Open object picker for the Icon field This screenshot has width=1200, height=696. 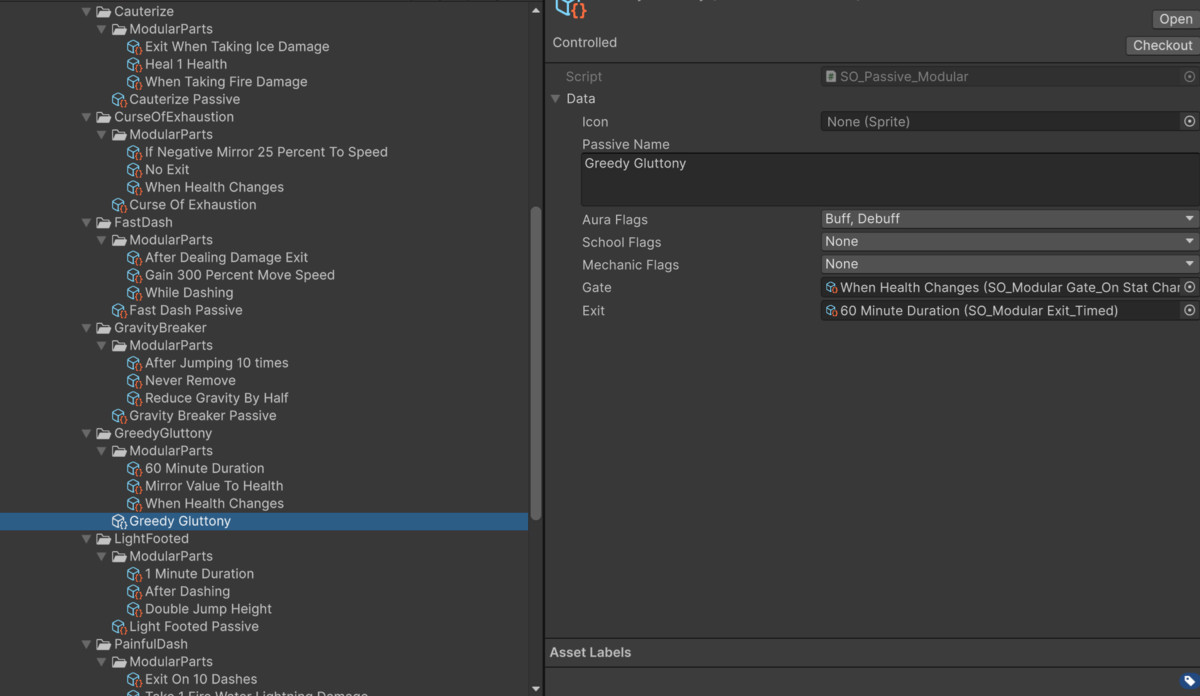(x=1189, y=121)
